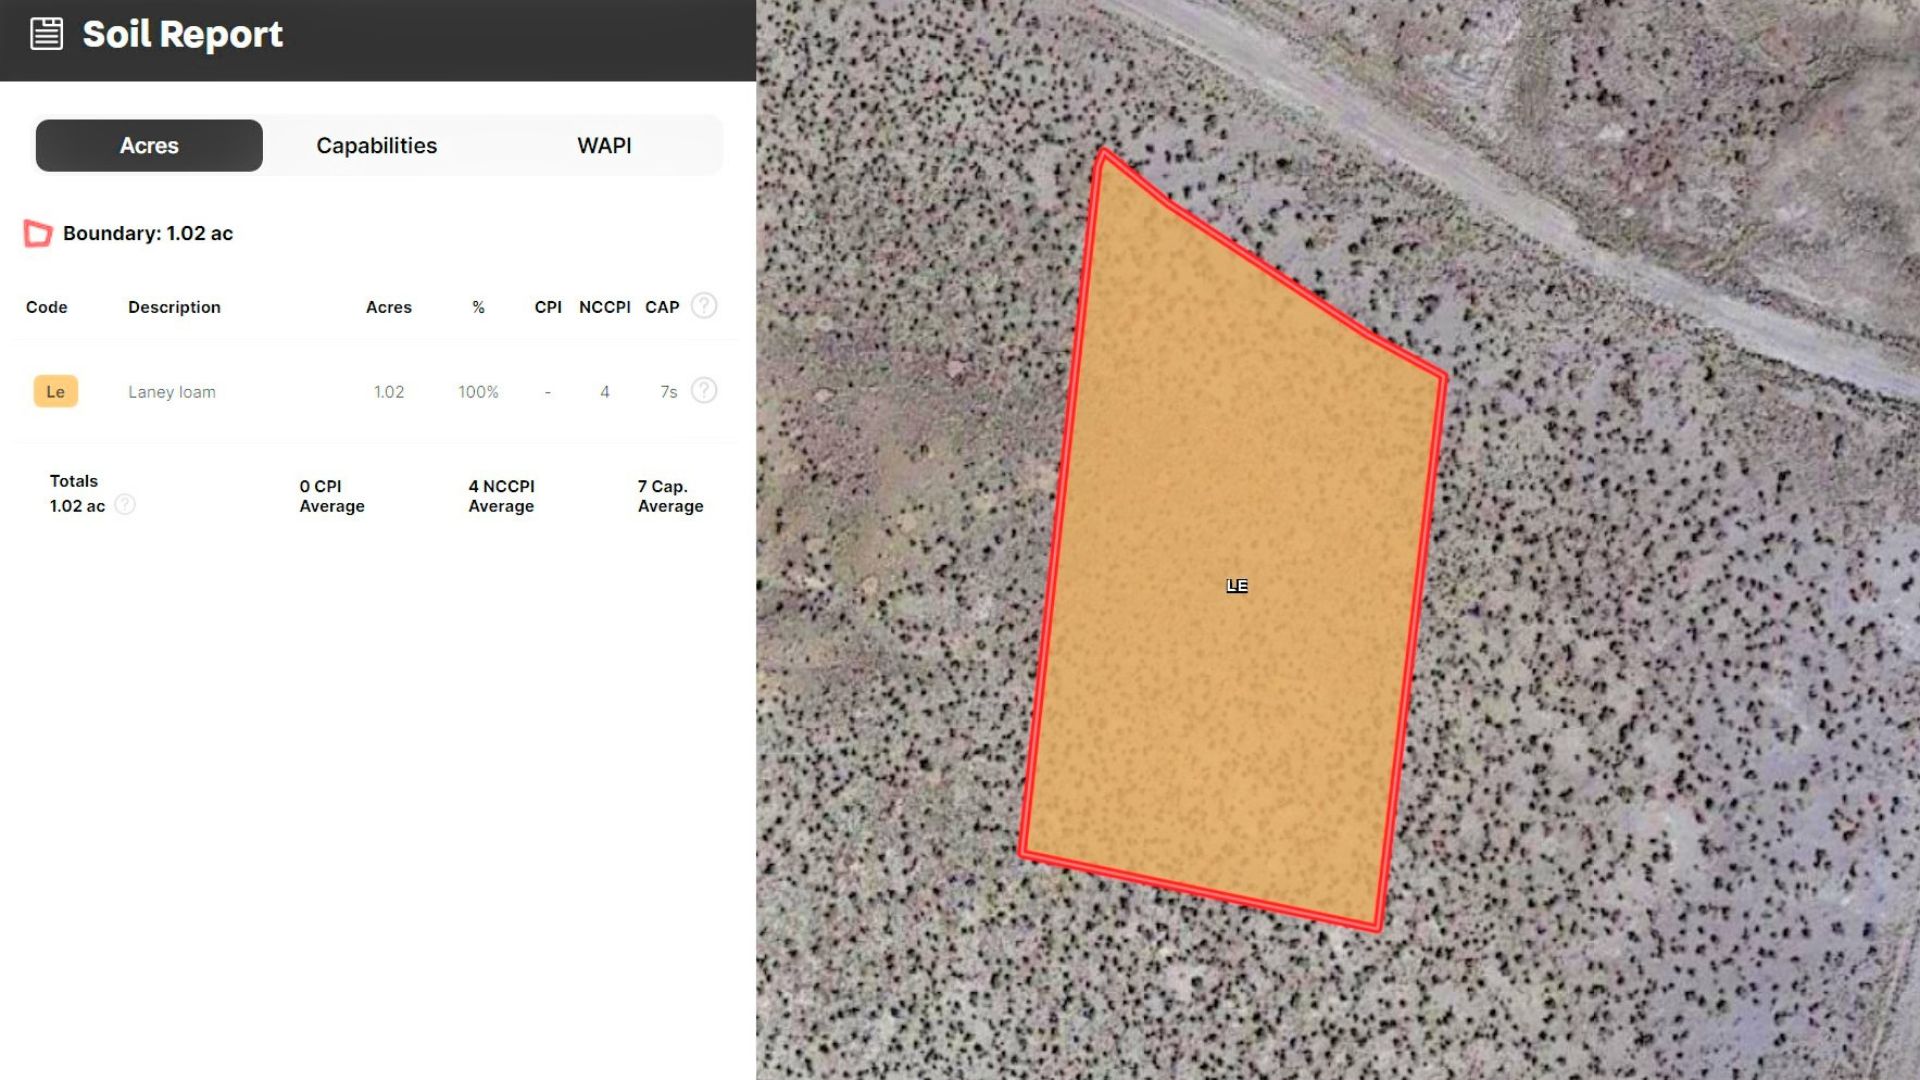
Task: Click the Code column header
Action: (46, 307)
